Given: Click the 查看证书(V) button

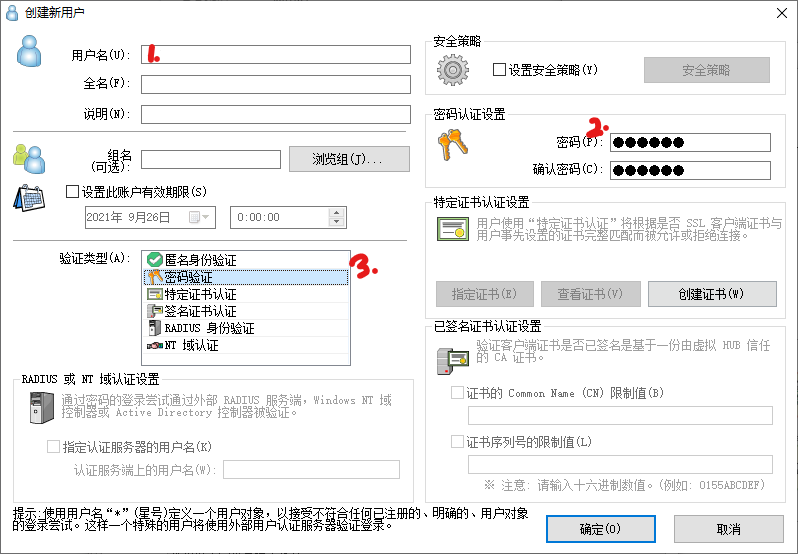Looking at the screenshot, I should click(590, 294).
